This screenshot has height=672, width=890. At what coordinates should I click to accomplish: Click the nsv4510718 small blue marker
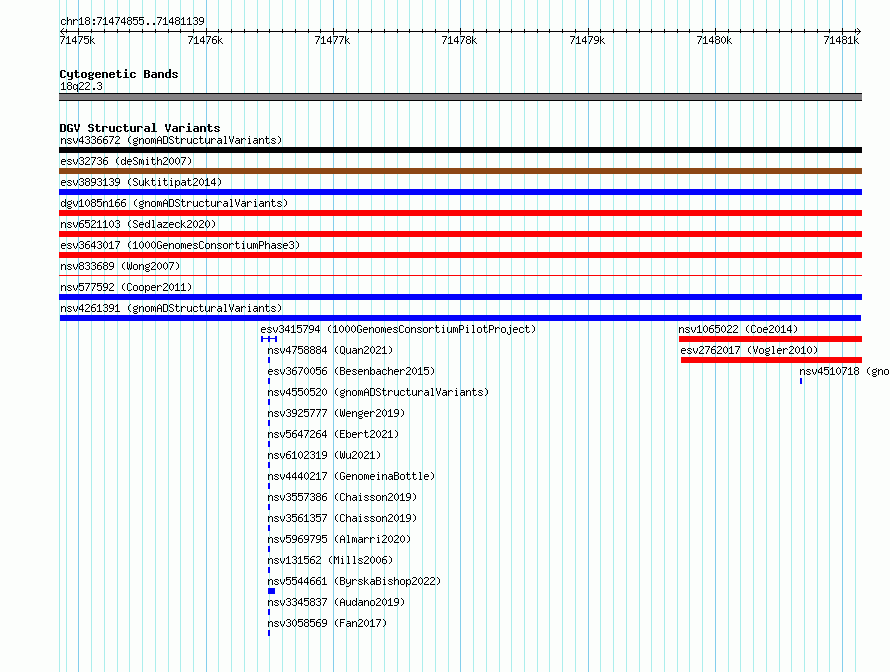click(801, 381)
